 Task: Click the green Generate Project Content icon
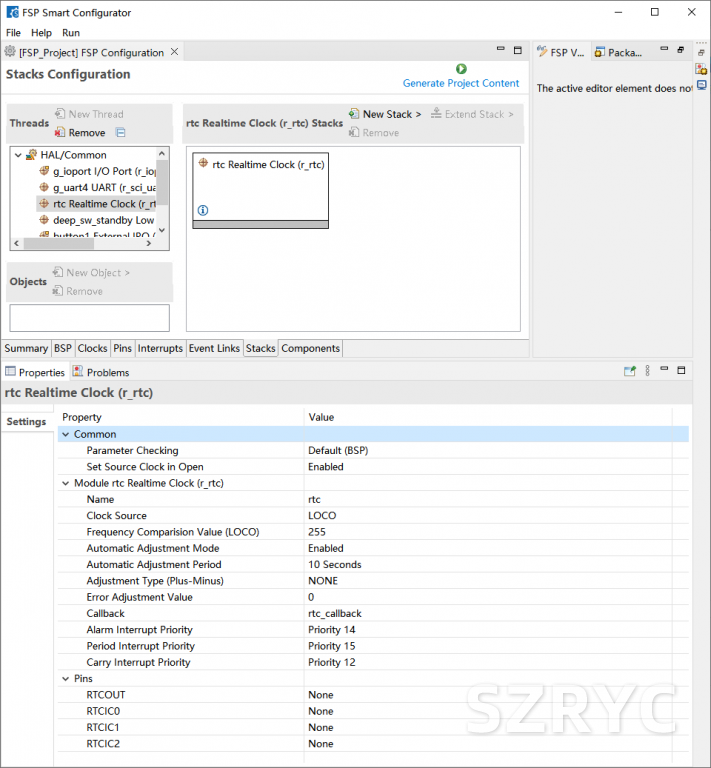[x=461, y=69]
